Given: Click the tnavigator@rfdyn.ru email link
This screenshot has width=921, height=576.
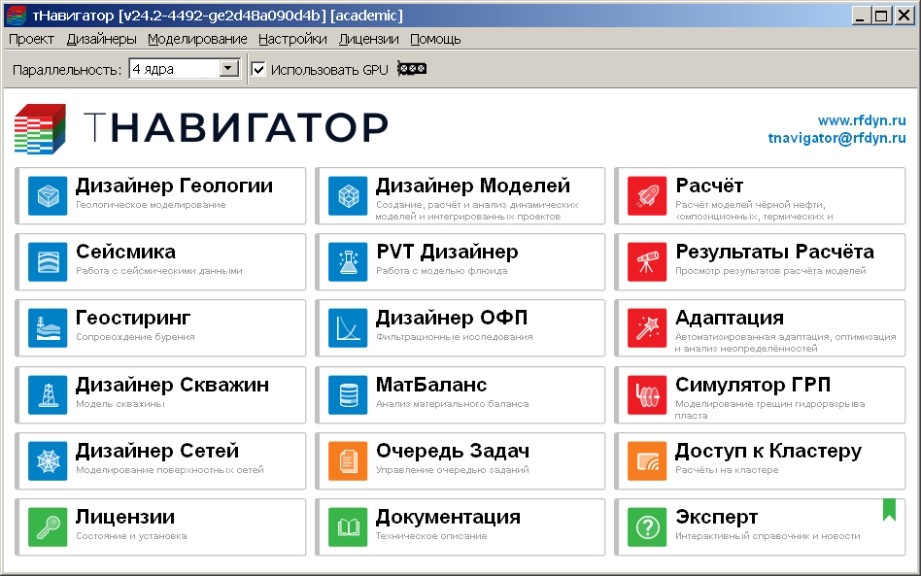Looking at the screenshot, I should click(x=836, y=139).
